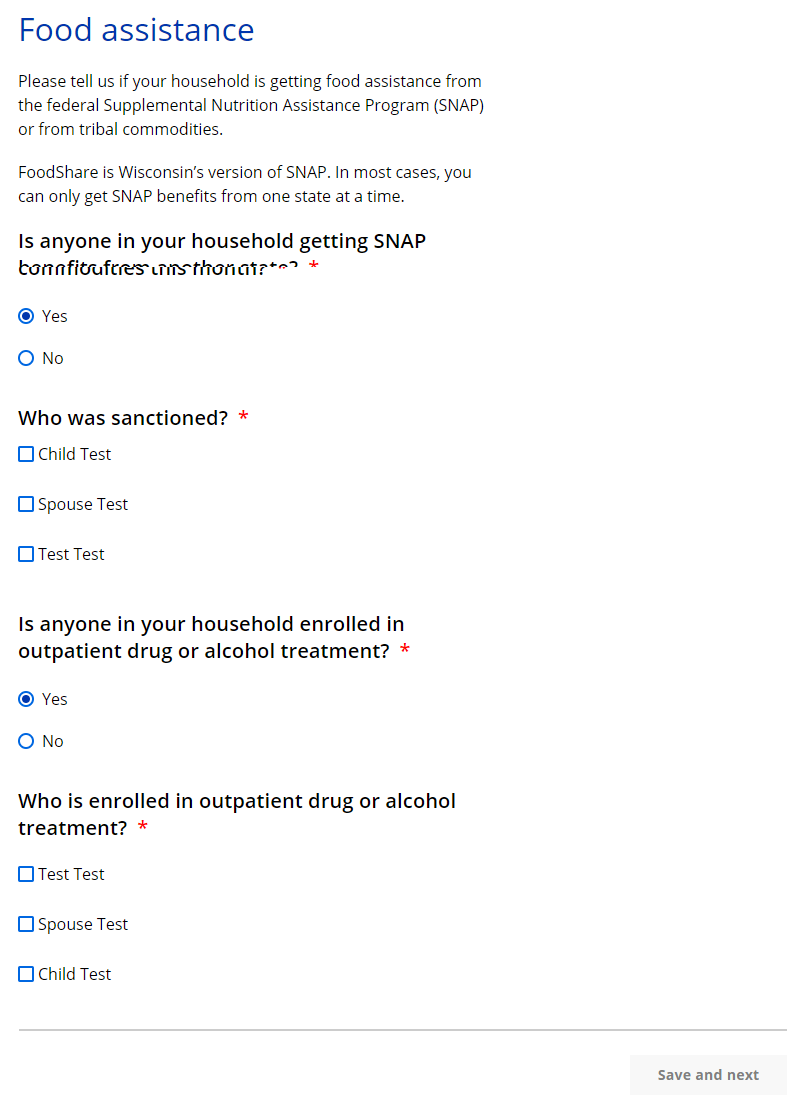Screen dimensions: 800x1101
Task: Click the Food assistance page heading
Action: [x=136, y=30]
